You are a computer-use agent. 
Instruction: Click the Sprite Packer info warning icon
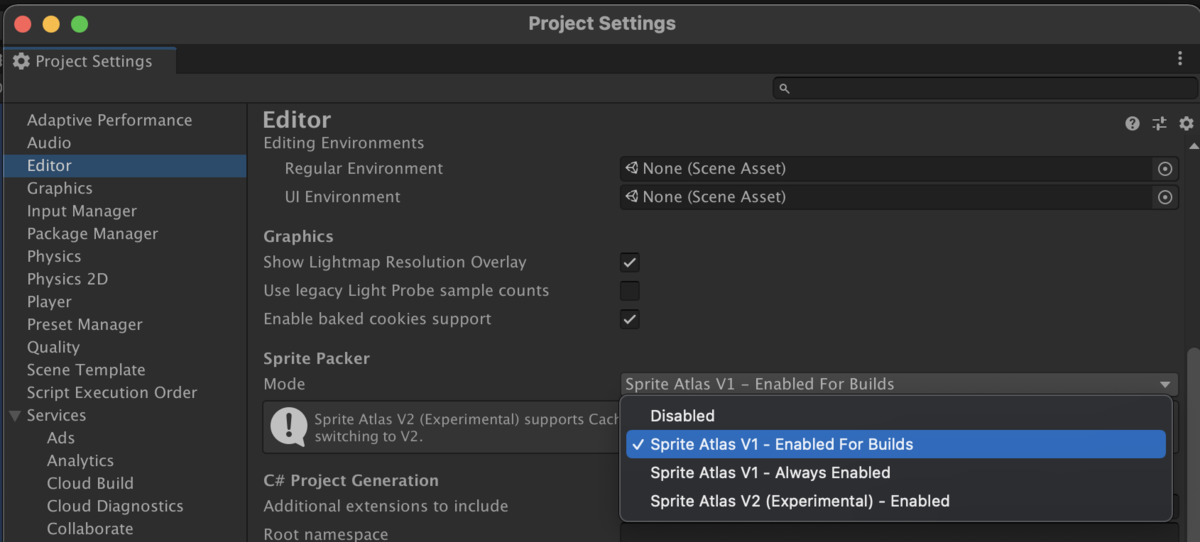[x=289, y=427]
